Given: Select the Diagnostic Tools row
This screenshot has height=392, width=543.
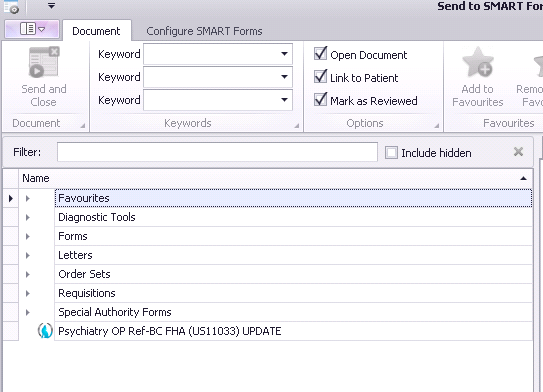Looking at the screenshot, I should (x=293, y=217).
